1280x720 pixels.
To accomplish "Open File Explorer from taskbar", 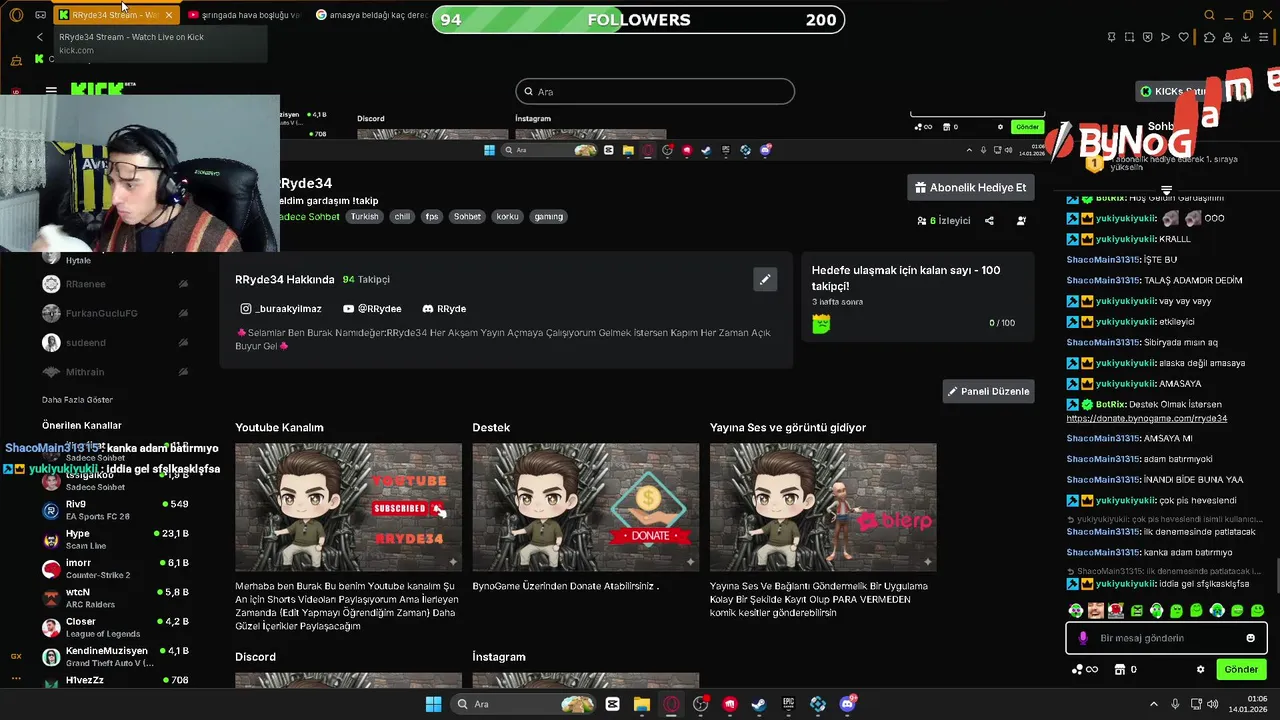I will [x=642, y=704].
